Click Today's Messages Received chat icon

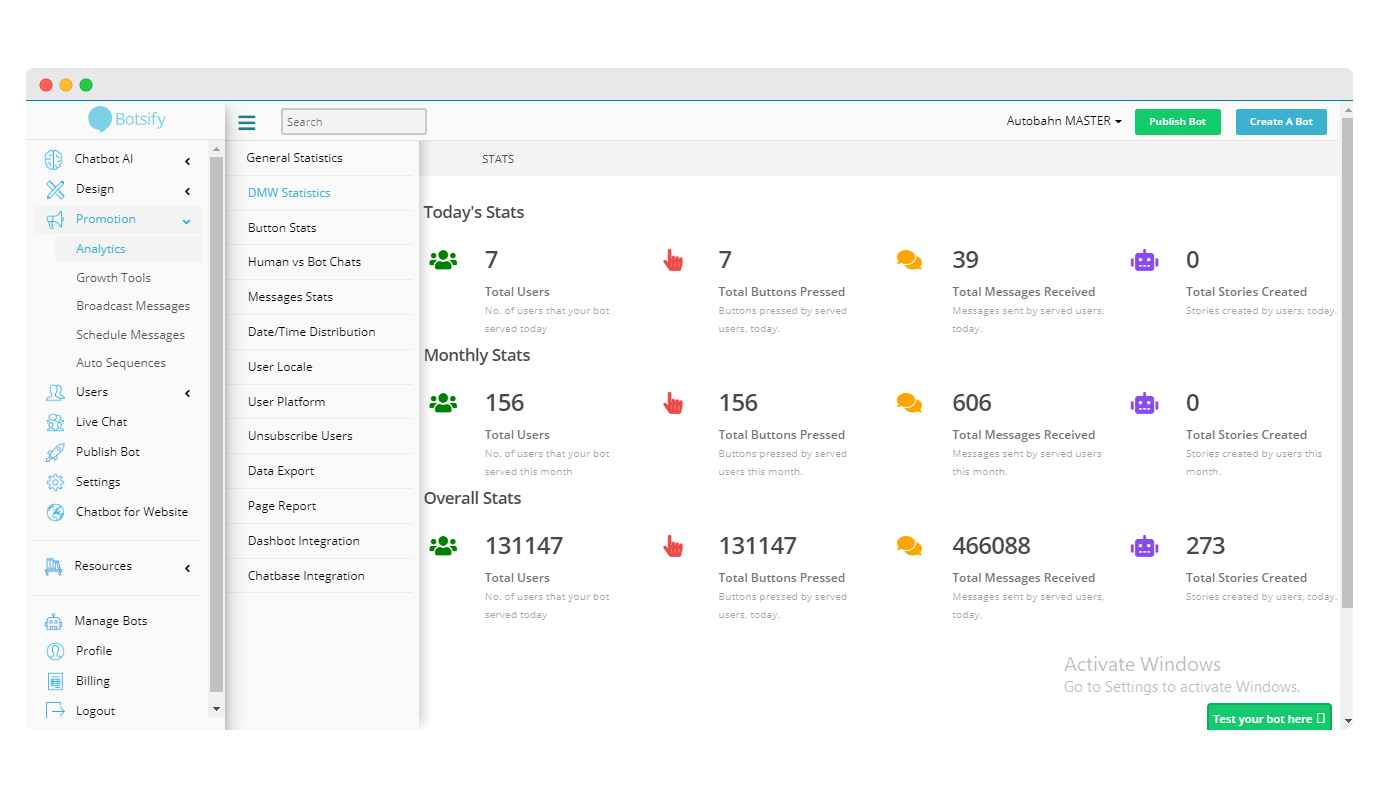pyautogui.click(x=909, y=260)
